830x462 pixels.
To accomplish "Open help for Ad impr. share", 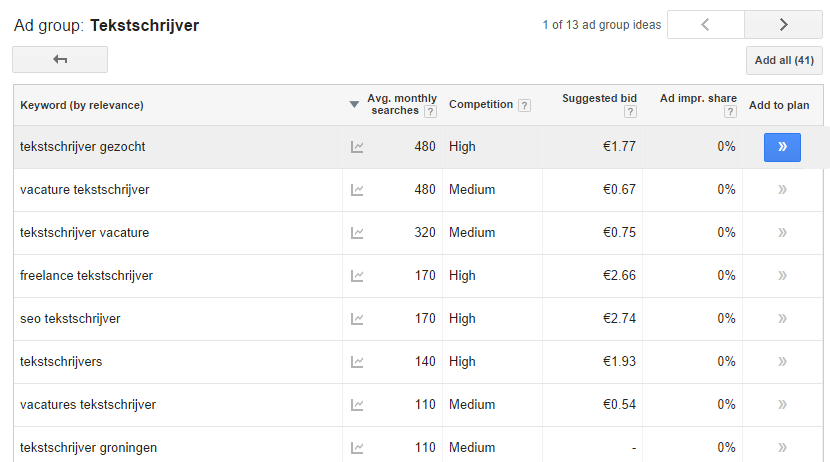I will coord(730,112).
